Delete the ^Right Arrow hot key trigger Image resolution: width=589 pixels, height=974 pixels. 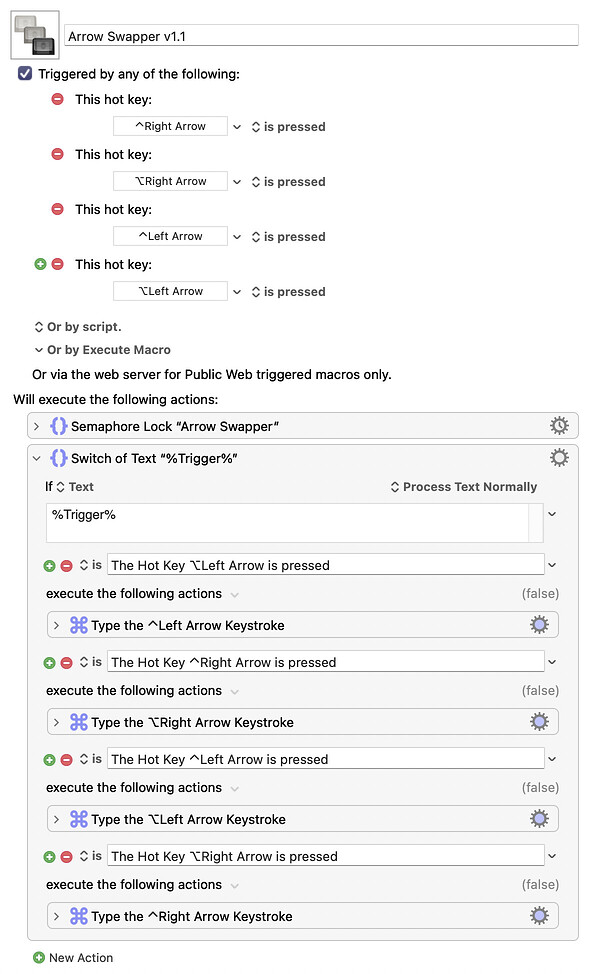coord(57,99)
